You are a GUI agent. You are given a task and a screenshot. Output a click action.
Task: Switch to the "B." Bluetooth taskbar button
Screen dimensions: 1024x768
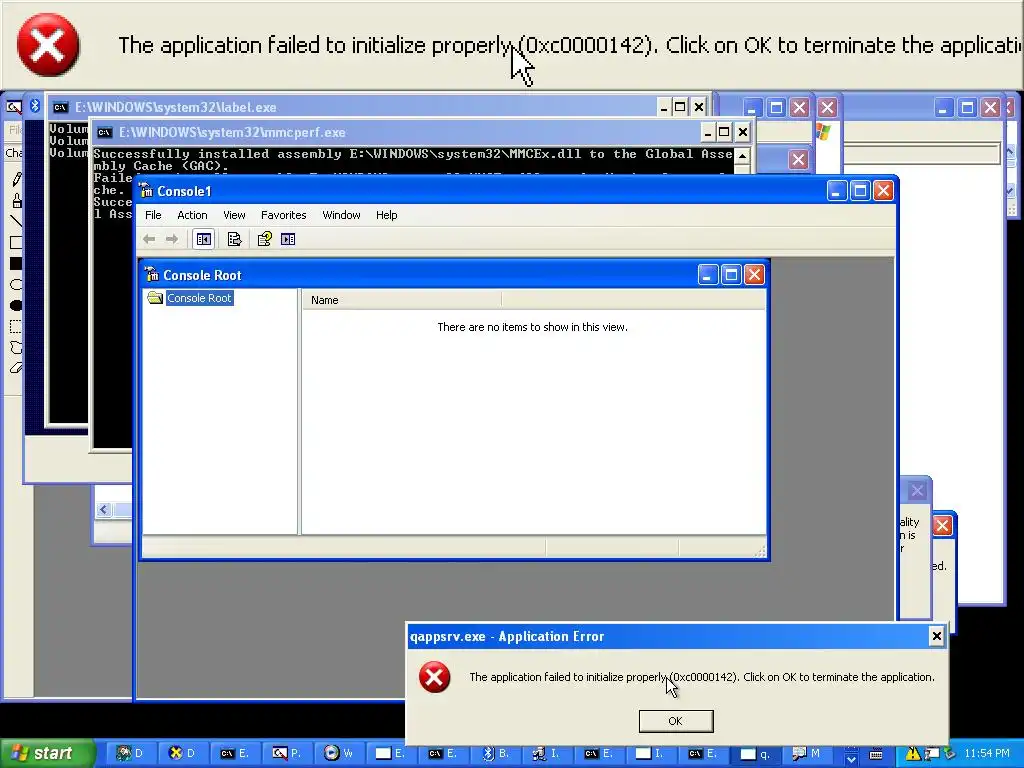(495, 754)
